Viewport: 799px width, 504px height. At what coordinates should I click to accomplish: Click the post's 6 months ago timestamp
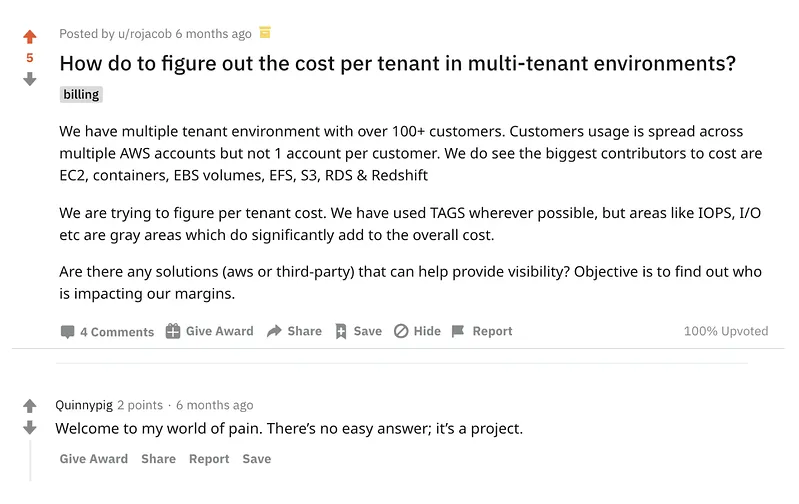click(x=213, y=34)
